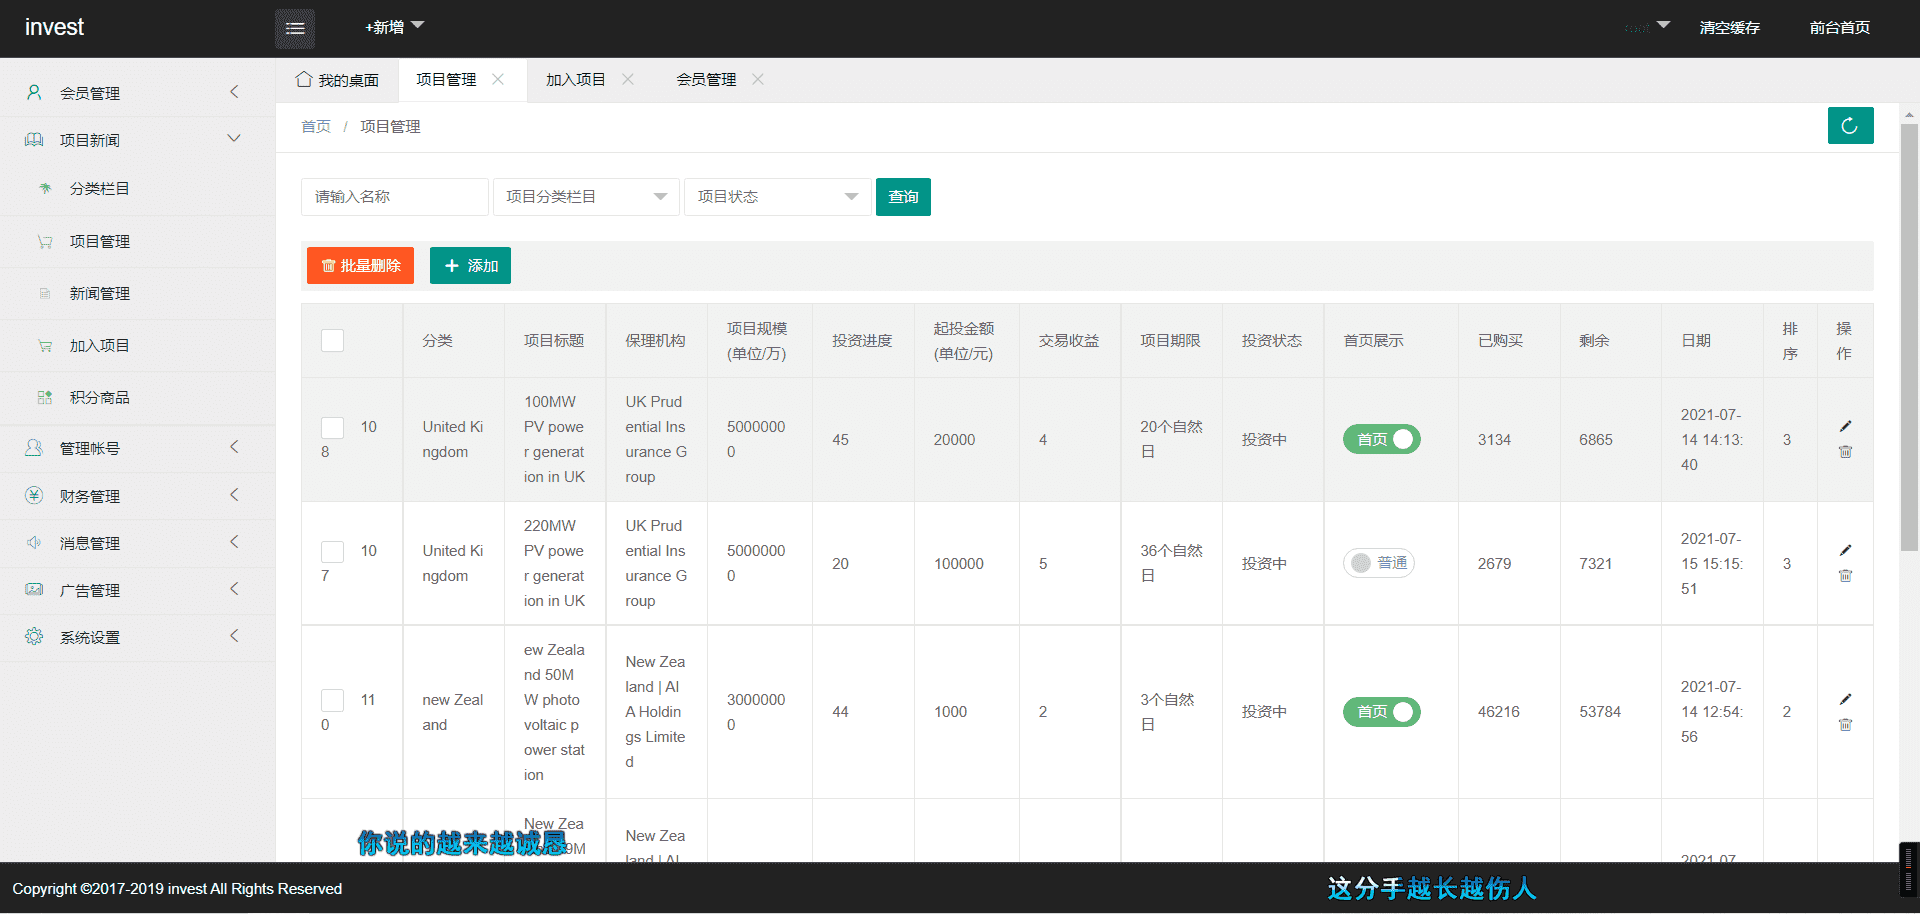
Task: Click edit pencil icon for the 100MW project
Action: pyautogui.click(x=1845, y=427)
